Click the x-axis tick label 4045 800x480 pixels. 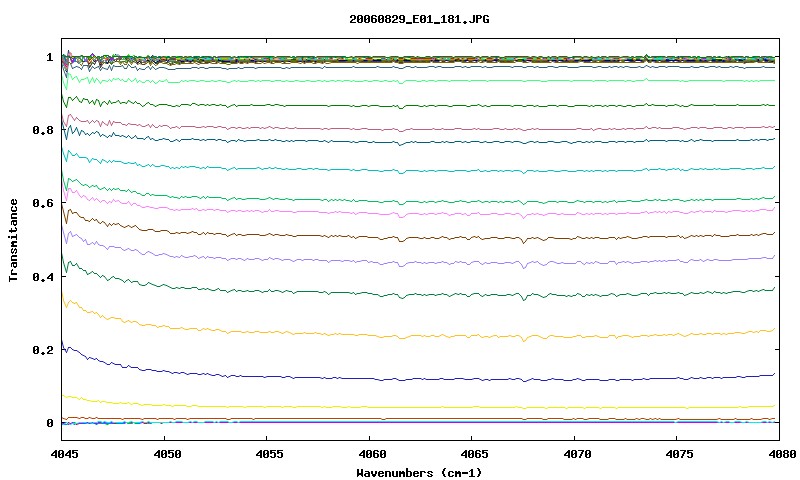tap(65, 454)
